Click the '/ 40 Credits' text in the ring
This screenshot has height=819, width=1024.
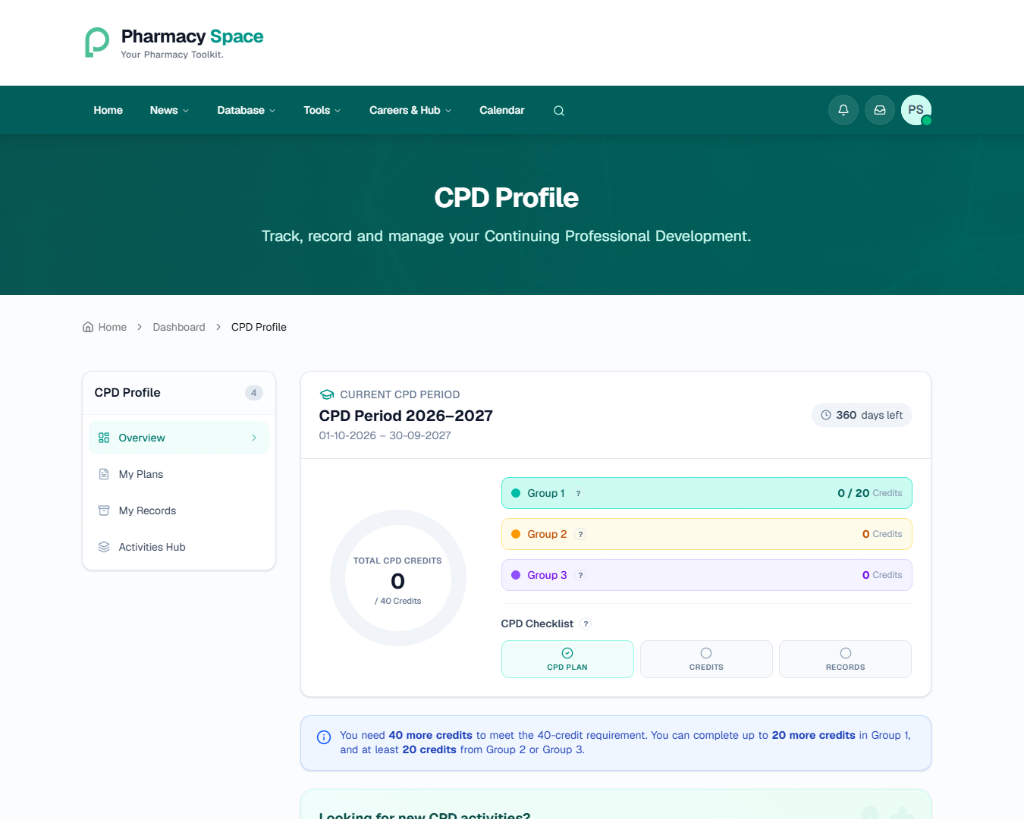398,601
